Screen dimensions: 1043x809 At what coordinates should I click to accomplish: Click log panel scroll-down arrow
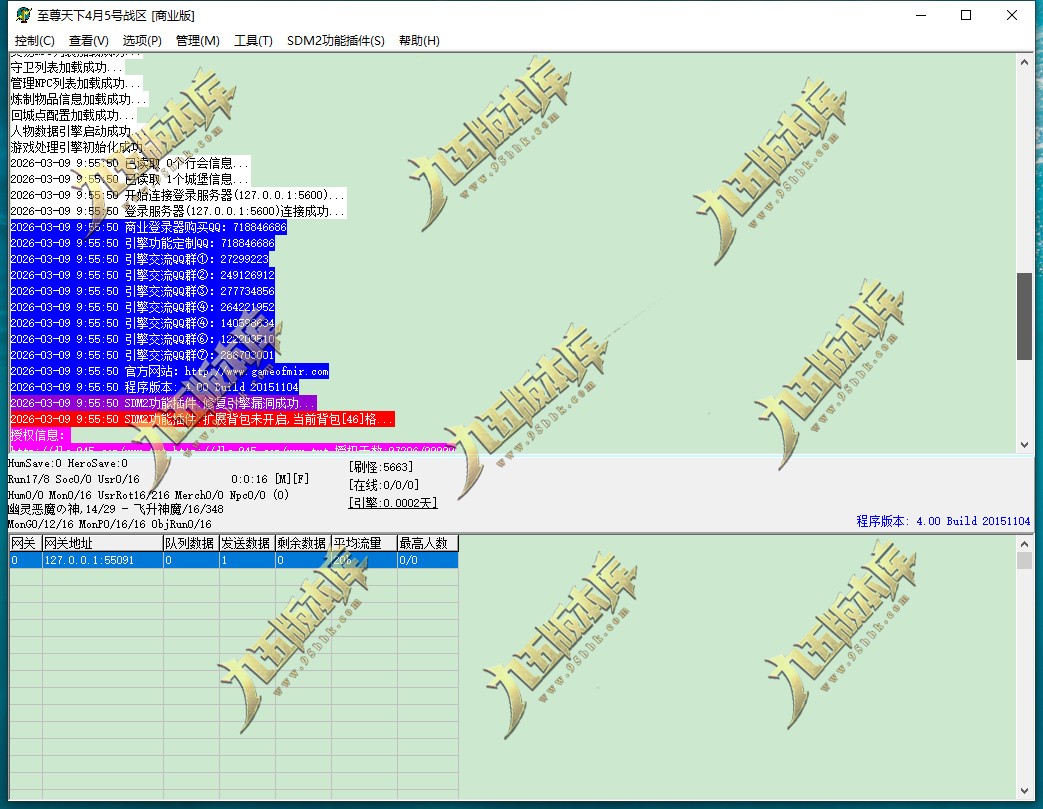point(1024,444)
